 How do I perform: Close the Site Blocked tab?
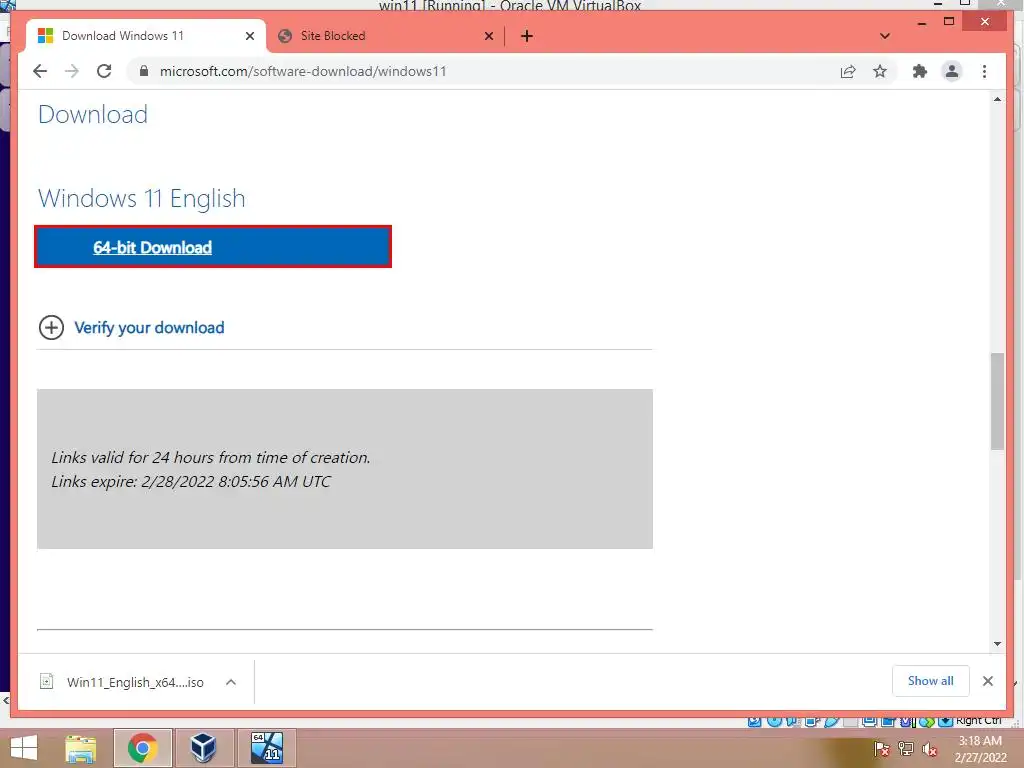point(488,36)
